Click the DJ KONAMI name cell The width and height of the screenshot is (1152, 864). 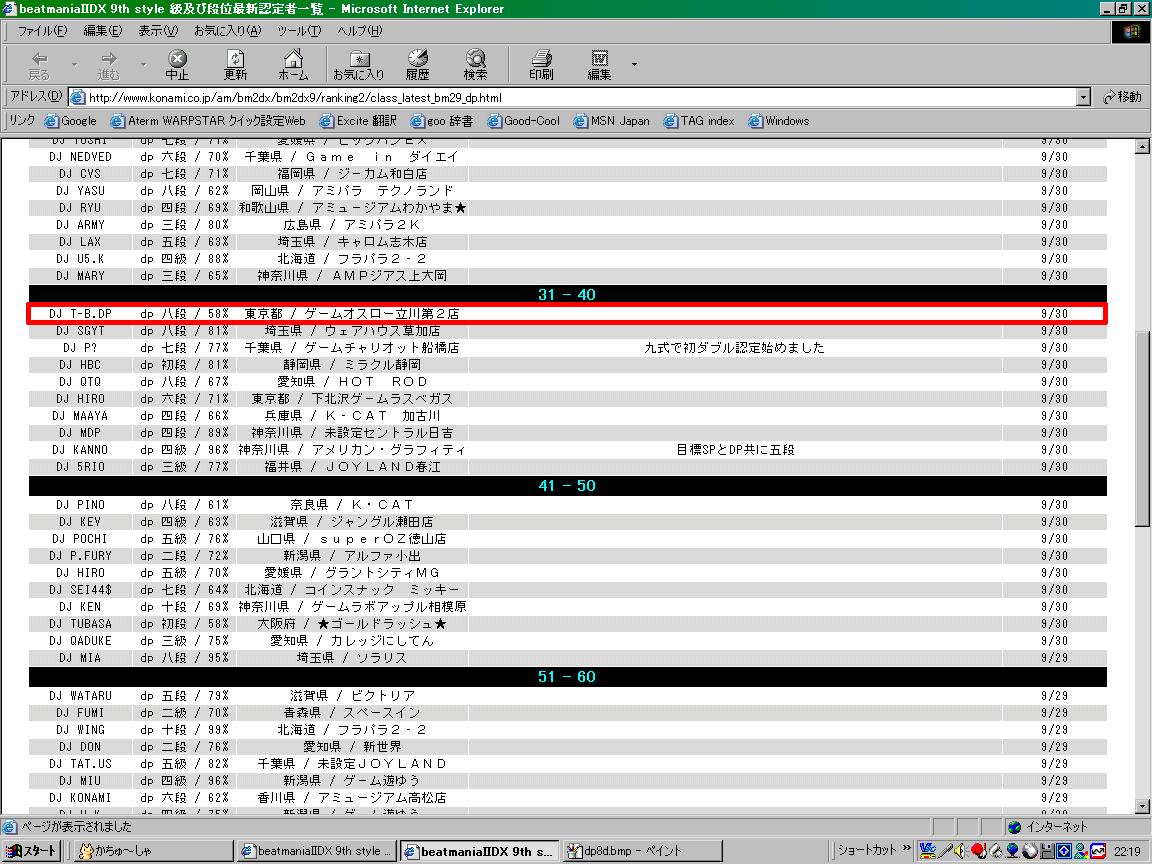pos(80,797)
